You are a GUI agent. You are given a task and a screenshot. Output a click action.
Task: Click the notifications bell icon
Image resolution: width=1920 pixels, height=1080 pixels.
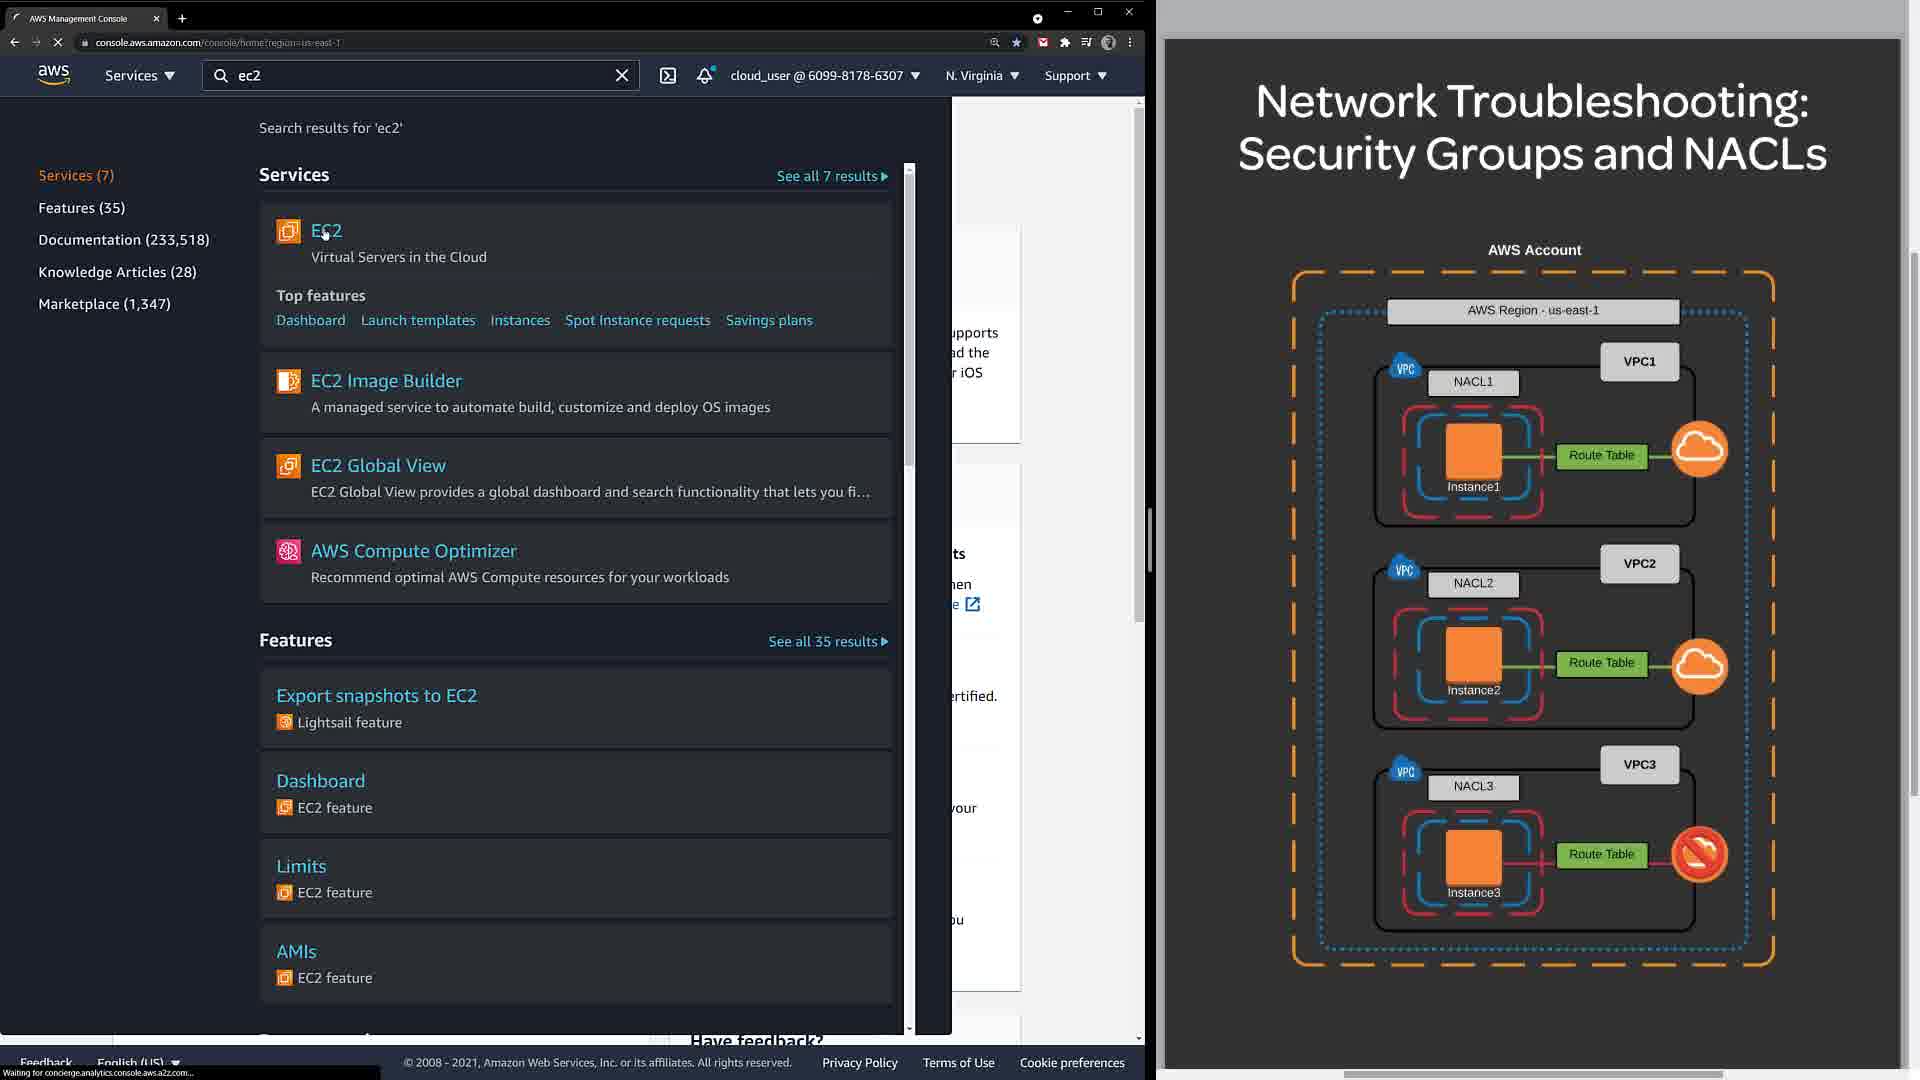point(705,76)
